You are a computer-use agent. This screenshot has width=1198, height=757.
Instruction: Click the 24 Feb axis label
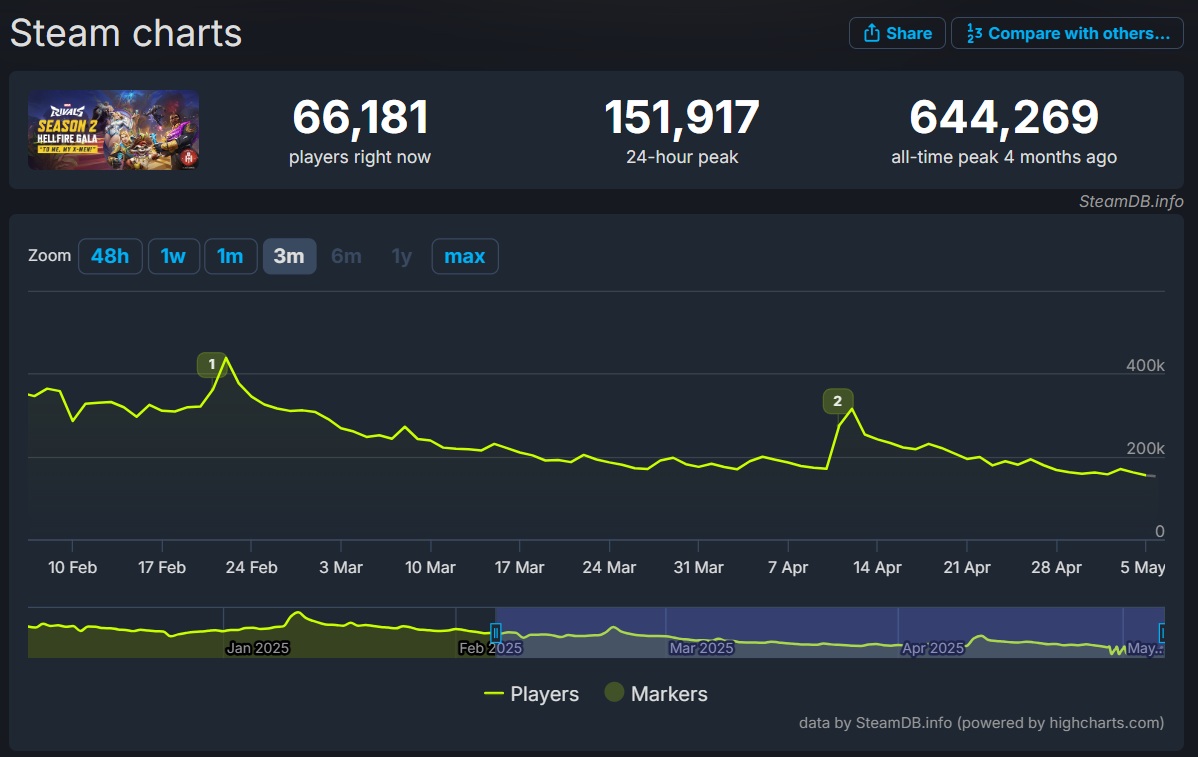click(251, 568)
